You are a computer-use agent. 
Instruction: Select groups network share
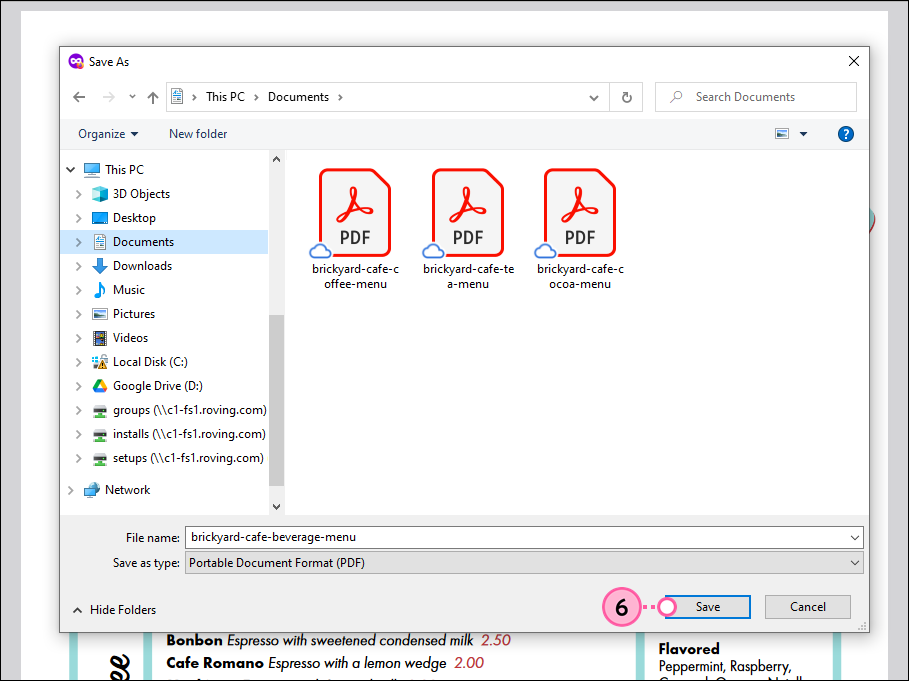tap(190, 410)
